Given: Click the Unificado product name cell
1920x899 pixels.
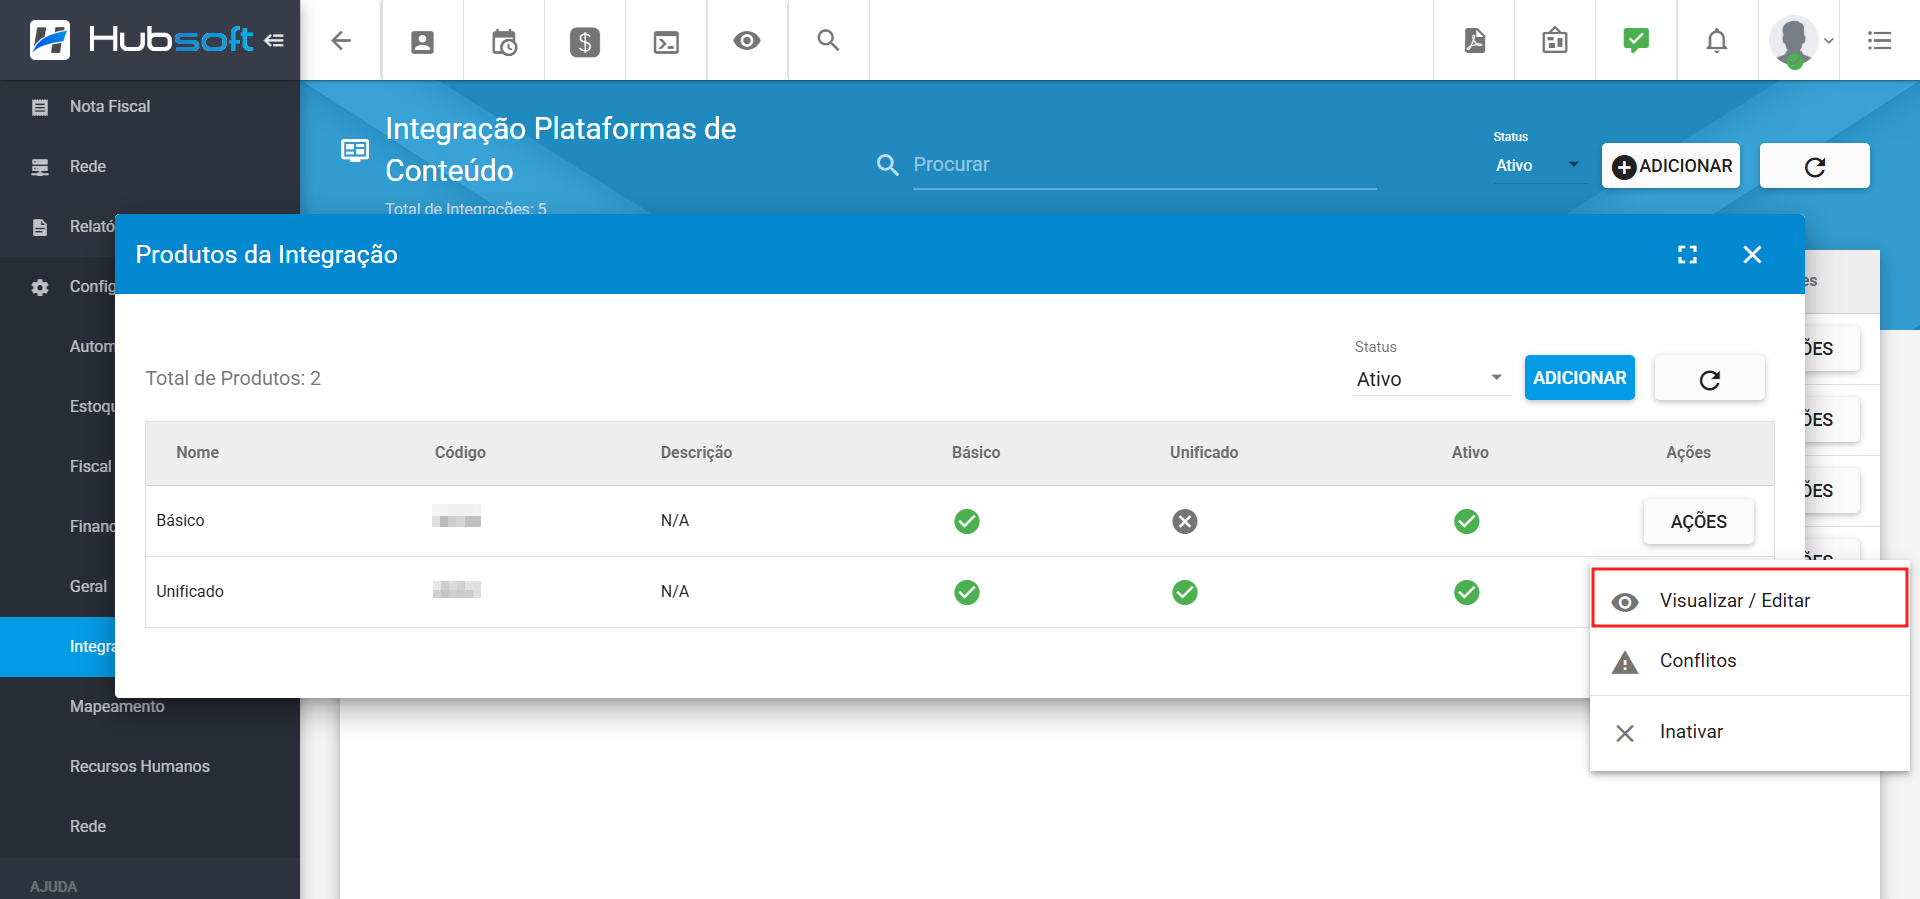Looking at the screenshot, I should click(190, 591).
